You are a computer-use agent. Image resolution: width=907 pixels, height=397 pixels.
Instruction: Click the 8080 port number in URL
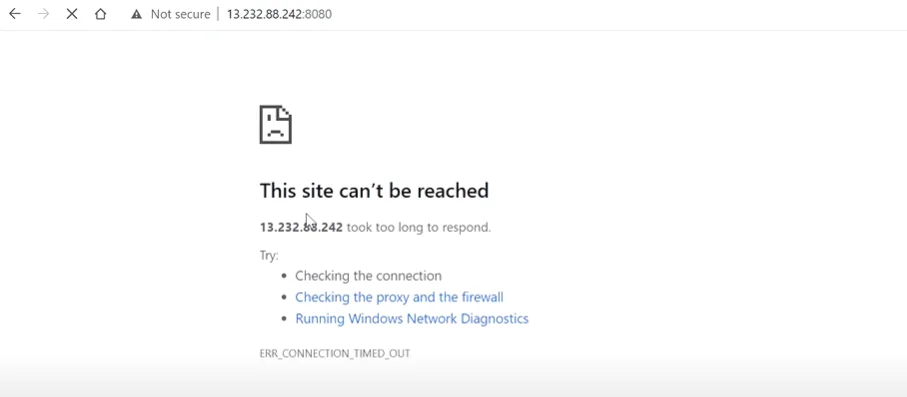[318, 14]
